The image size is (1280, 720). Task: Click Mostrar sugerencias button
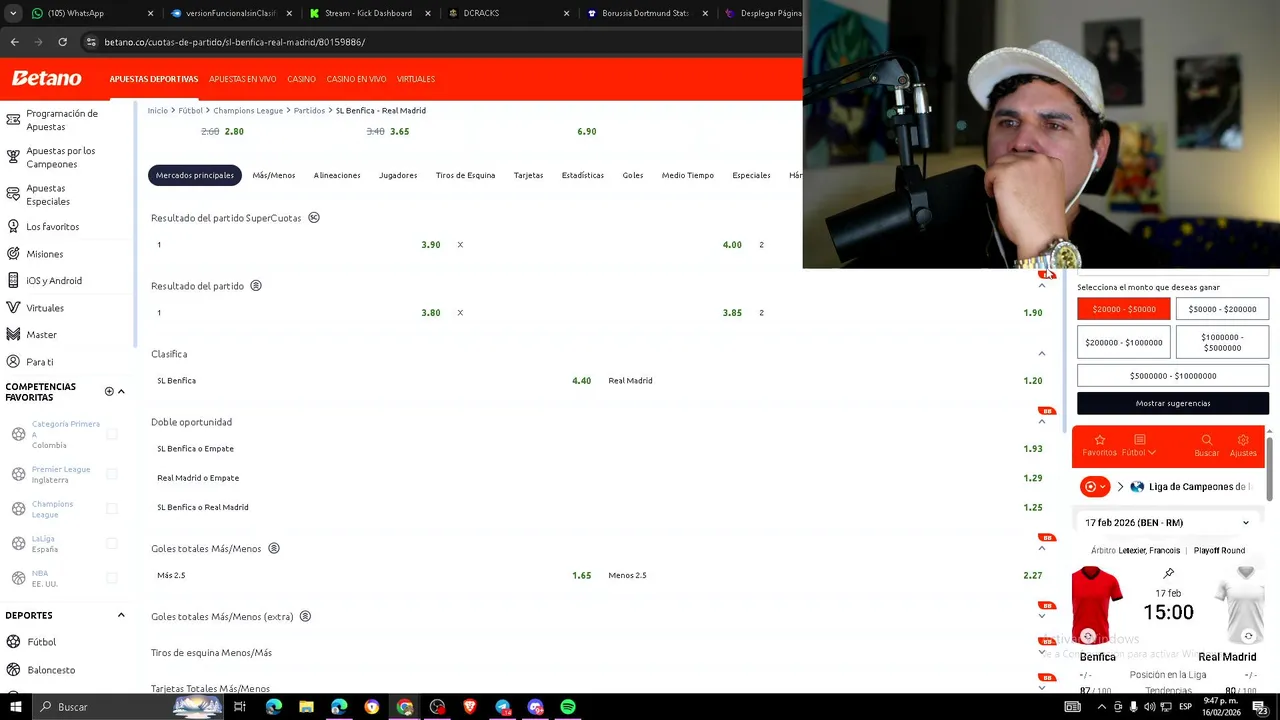click(x=1173, y=403)
